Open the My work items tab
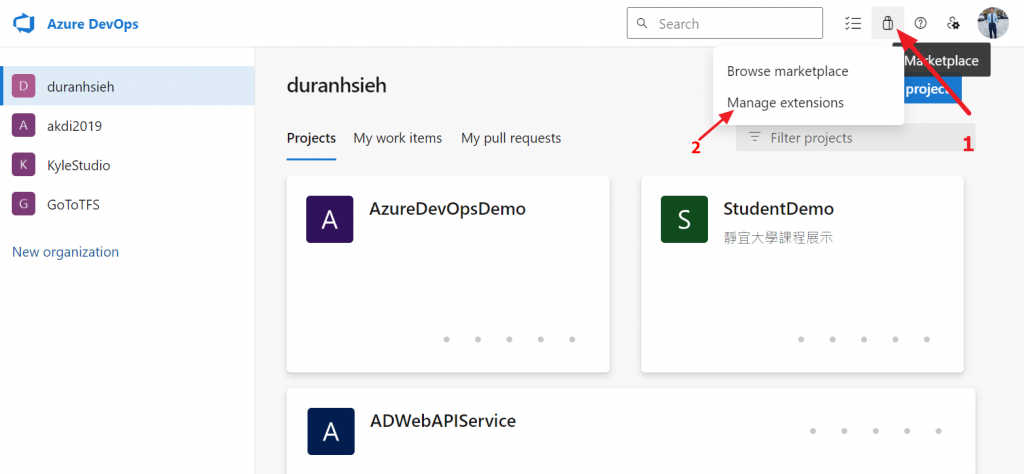Image resolution: width=1024 pixels, height=474 pixels. (x=398, y=138)
